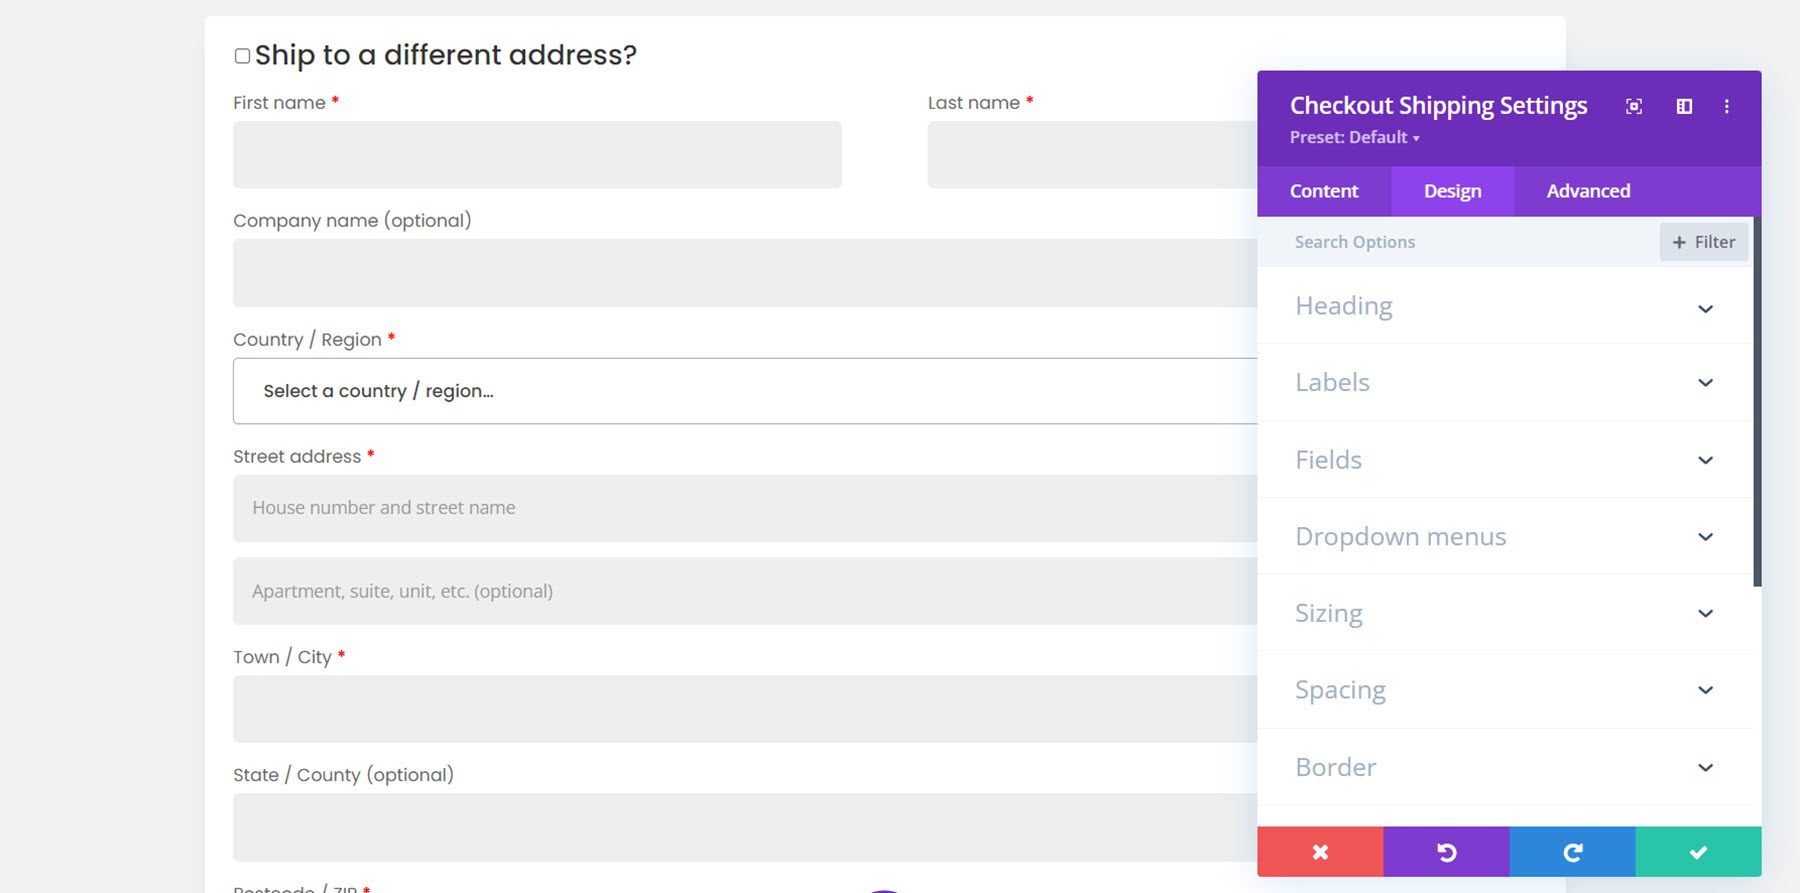The width and height of the screenshot is (1800, 893).
Task: Open the three-dot more options menu
Action: coord(1727,106)
